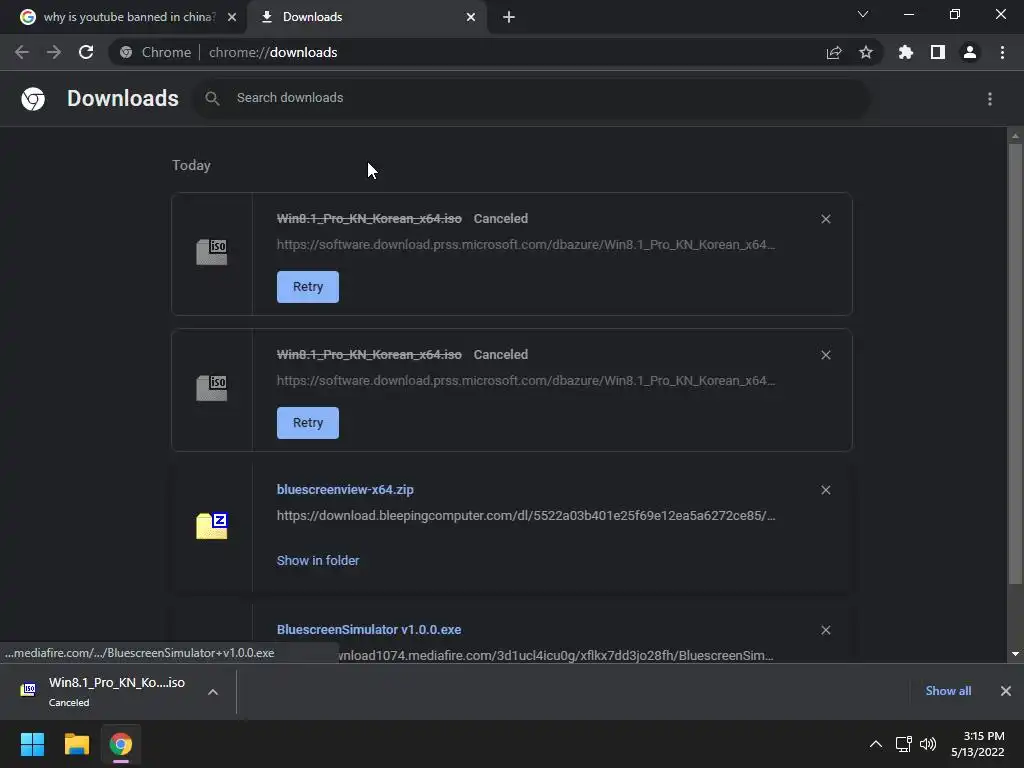The height and width of the screenshot is (768, 1024).
Task: Close the 'why is youtube banned' tab
Action: (232, 17)
